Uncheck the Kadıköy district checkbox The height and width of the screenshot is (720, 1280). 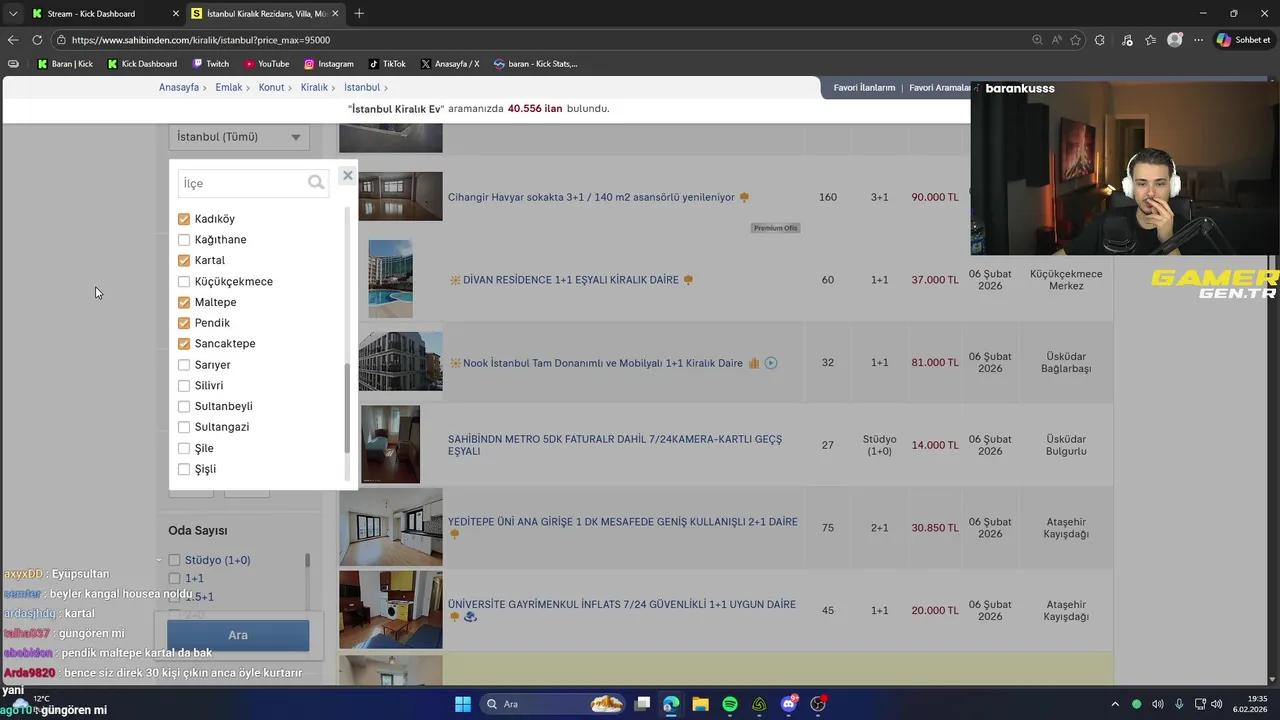click(x=184, y=219)
